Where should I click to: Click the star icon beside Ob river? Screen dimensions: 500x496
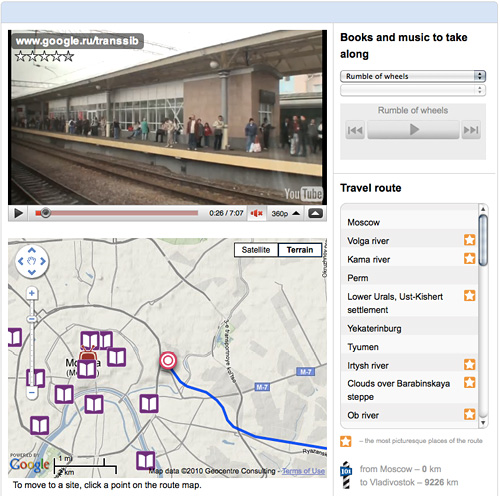pos(470,414)
